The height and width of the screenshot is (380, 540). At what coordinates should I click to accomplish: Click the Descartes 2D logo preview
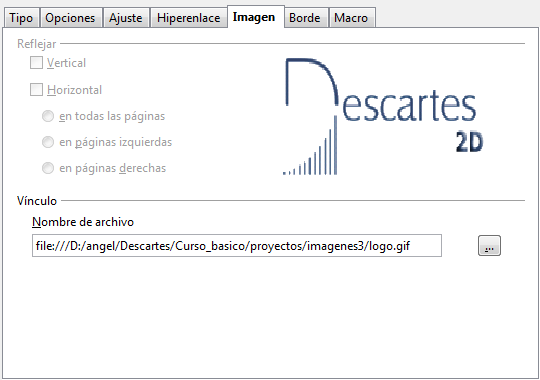tap(382, 116)
